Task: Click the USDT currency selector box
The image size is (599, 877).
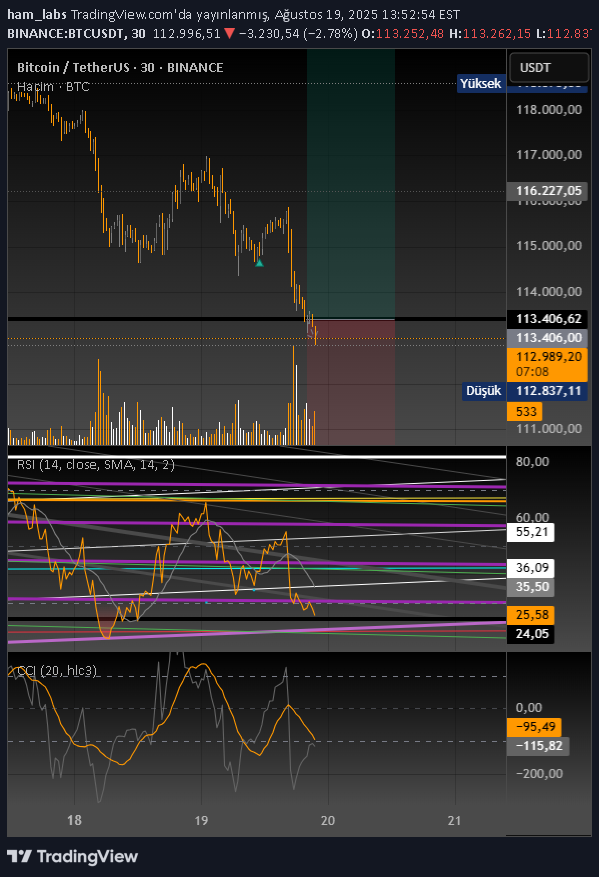Action: [549, 68]
